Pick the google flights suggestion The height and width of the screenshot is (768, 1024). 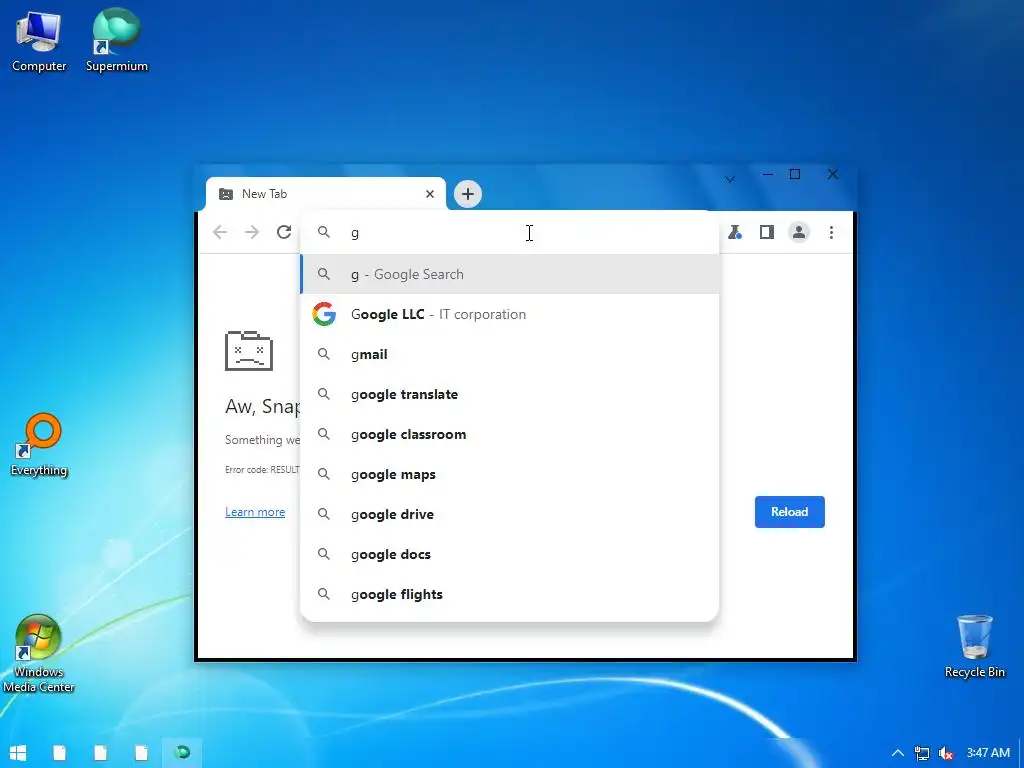click(509, 594)
